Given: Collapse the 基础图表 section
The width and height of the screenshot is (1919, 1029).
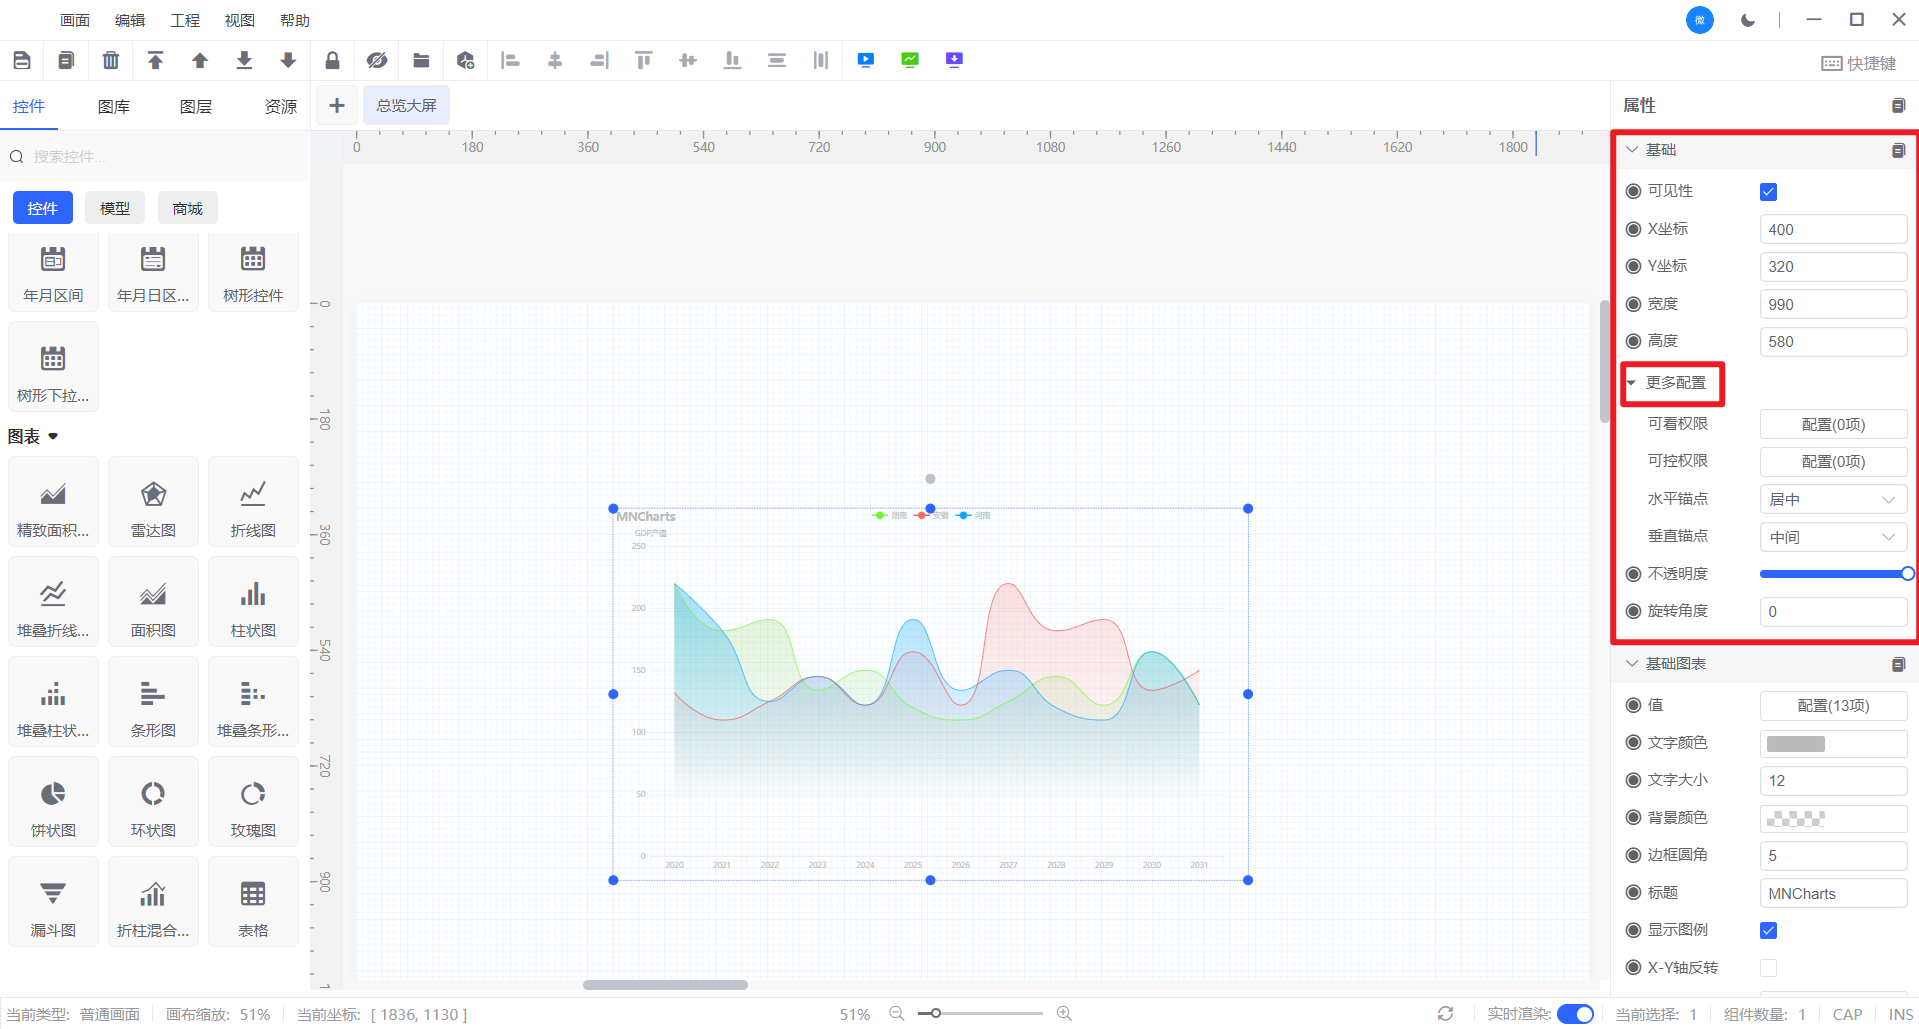Looking at the screenshot, I should tap(1632, 664).
